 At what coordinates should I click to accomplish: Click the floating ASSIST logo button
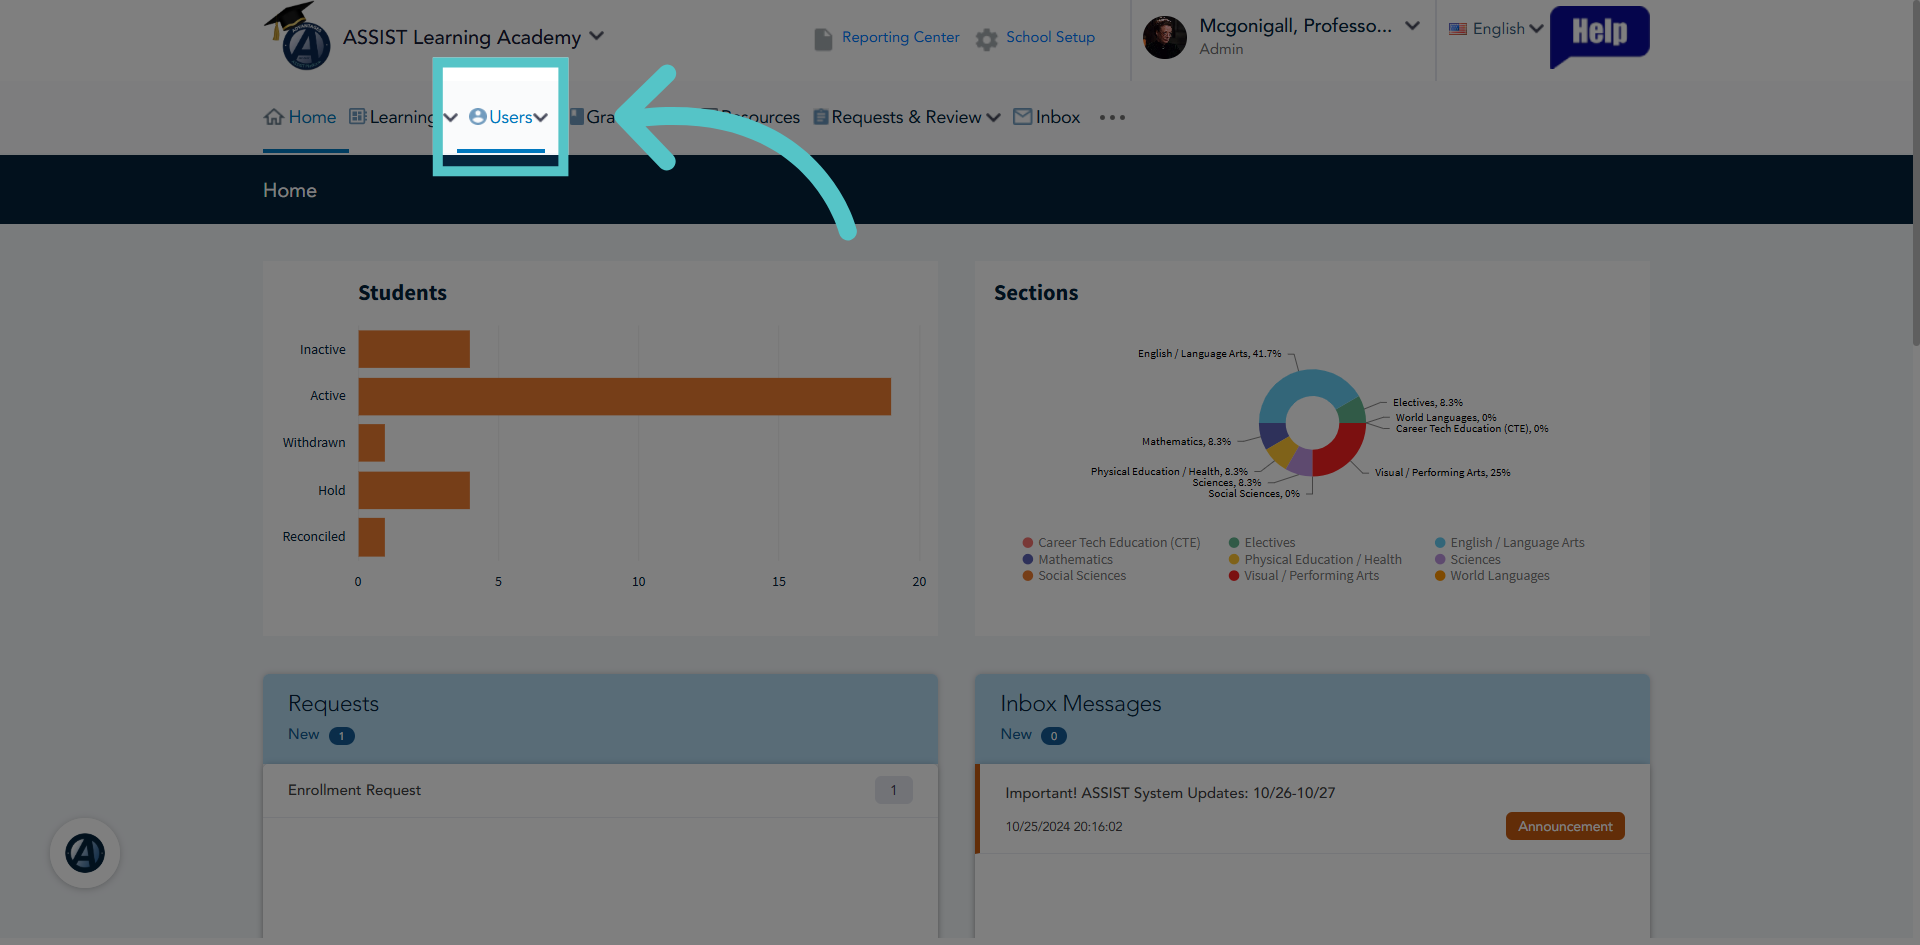click(85, 853)
